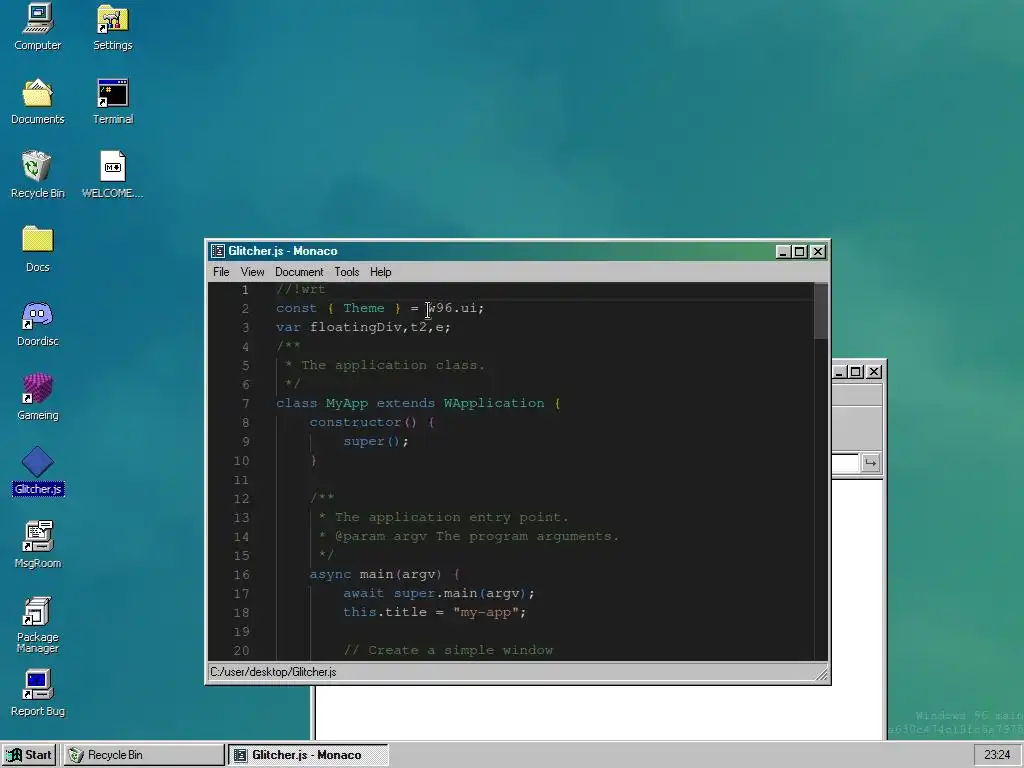
Task: Select the Recycle Bin desktop icon
Action: coord(37,174)
